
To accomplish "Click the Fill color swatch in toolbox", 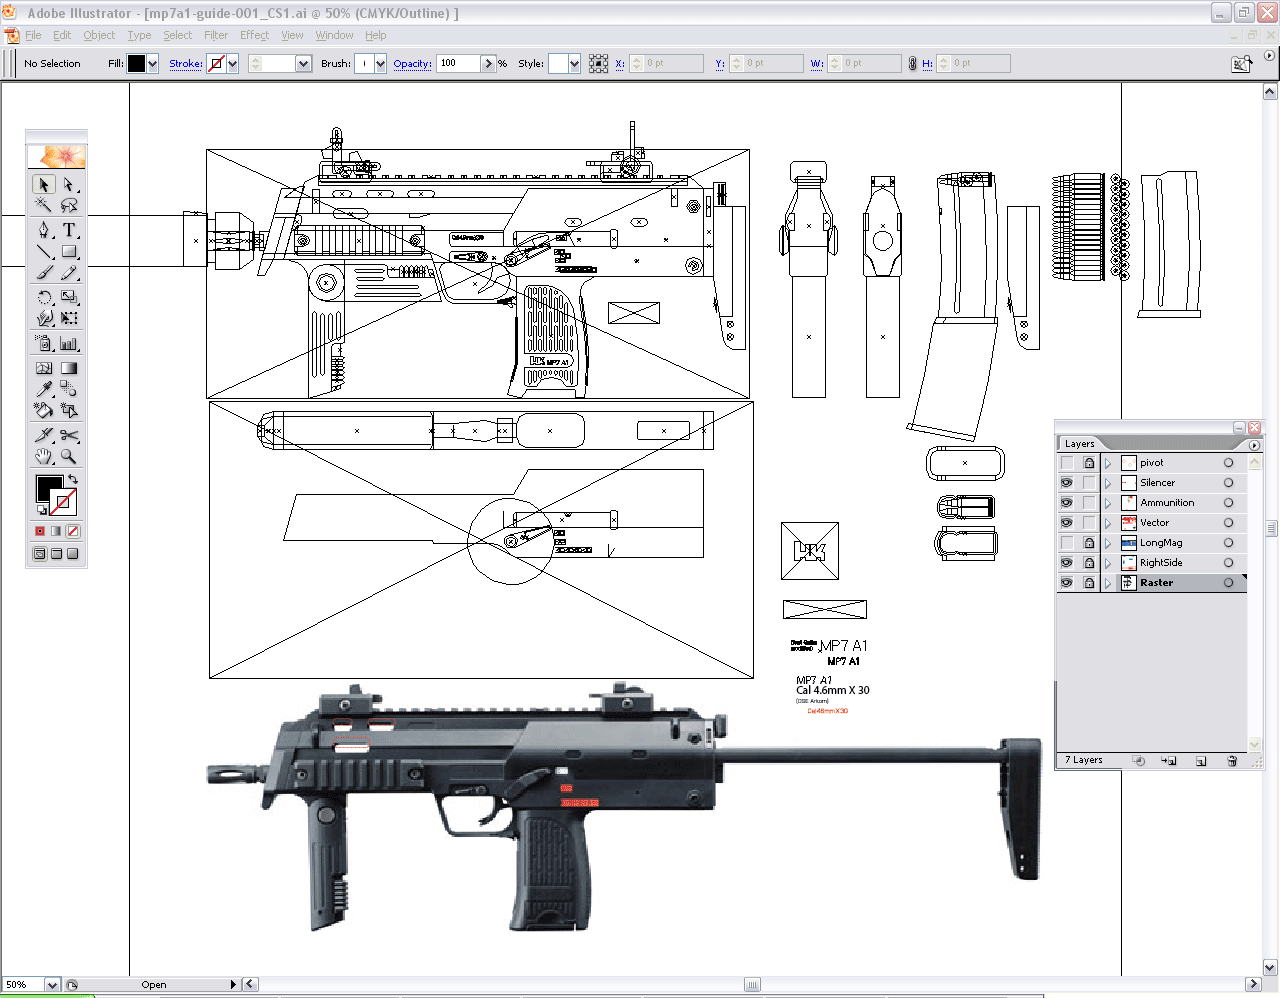I will (48, 488).
